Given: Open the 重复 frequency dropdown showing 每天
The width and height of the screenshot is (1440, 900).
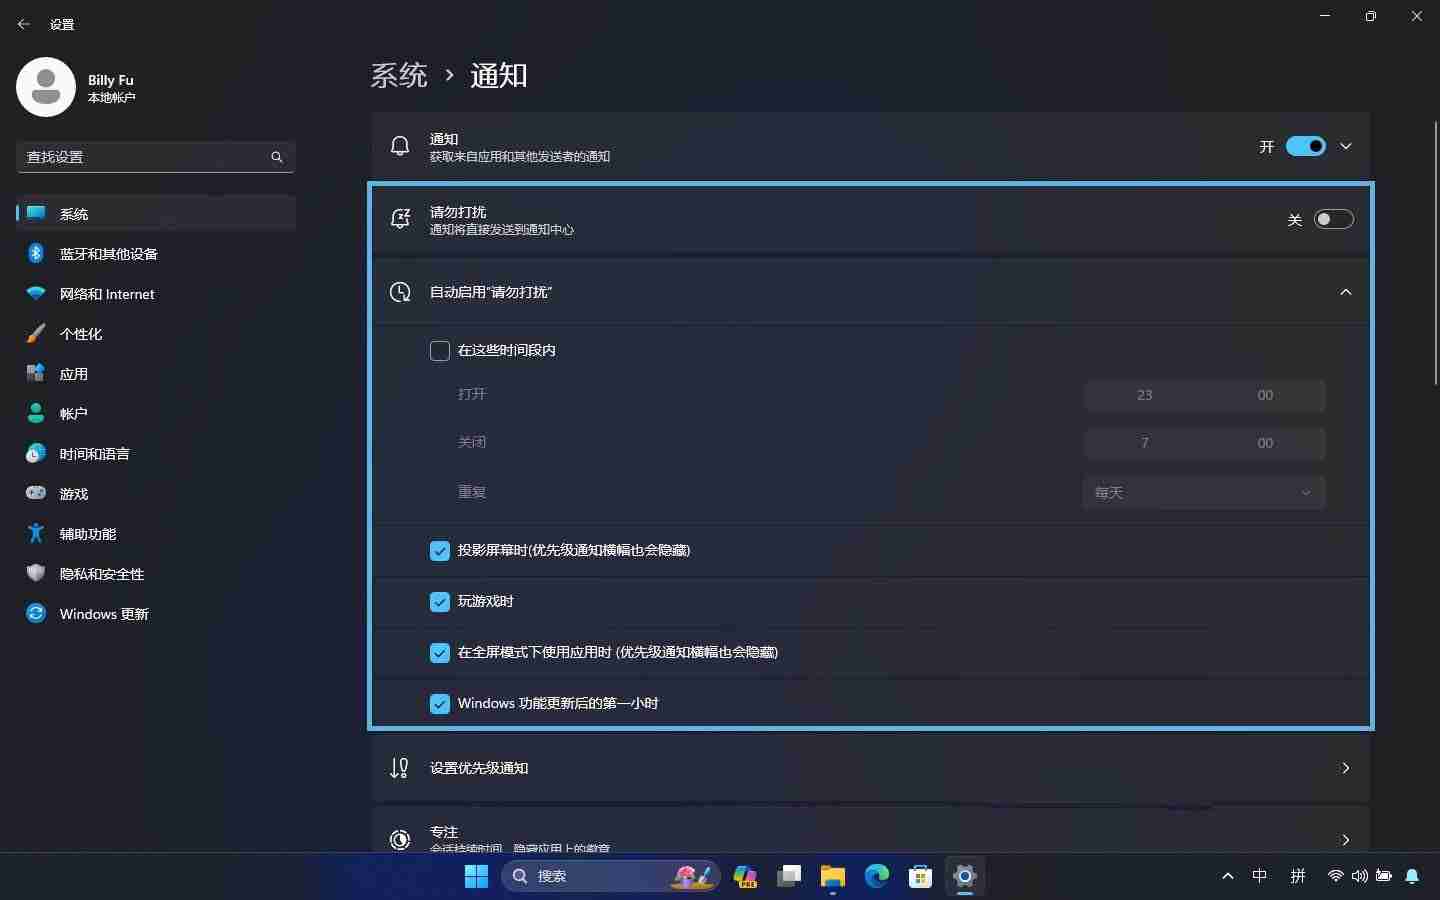Looking at the screenshot, I should click(1204, 492).
